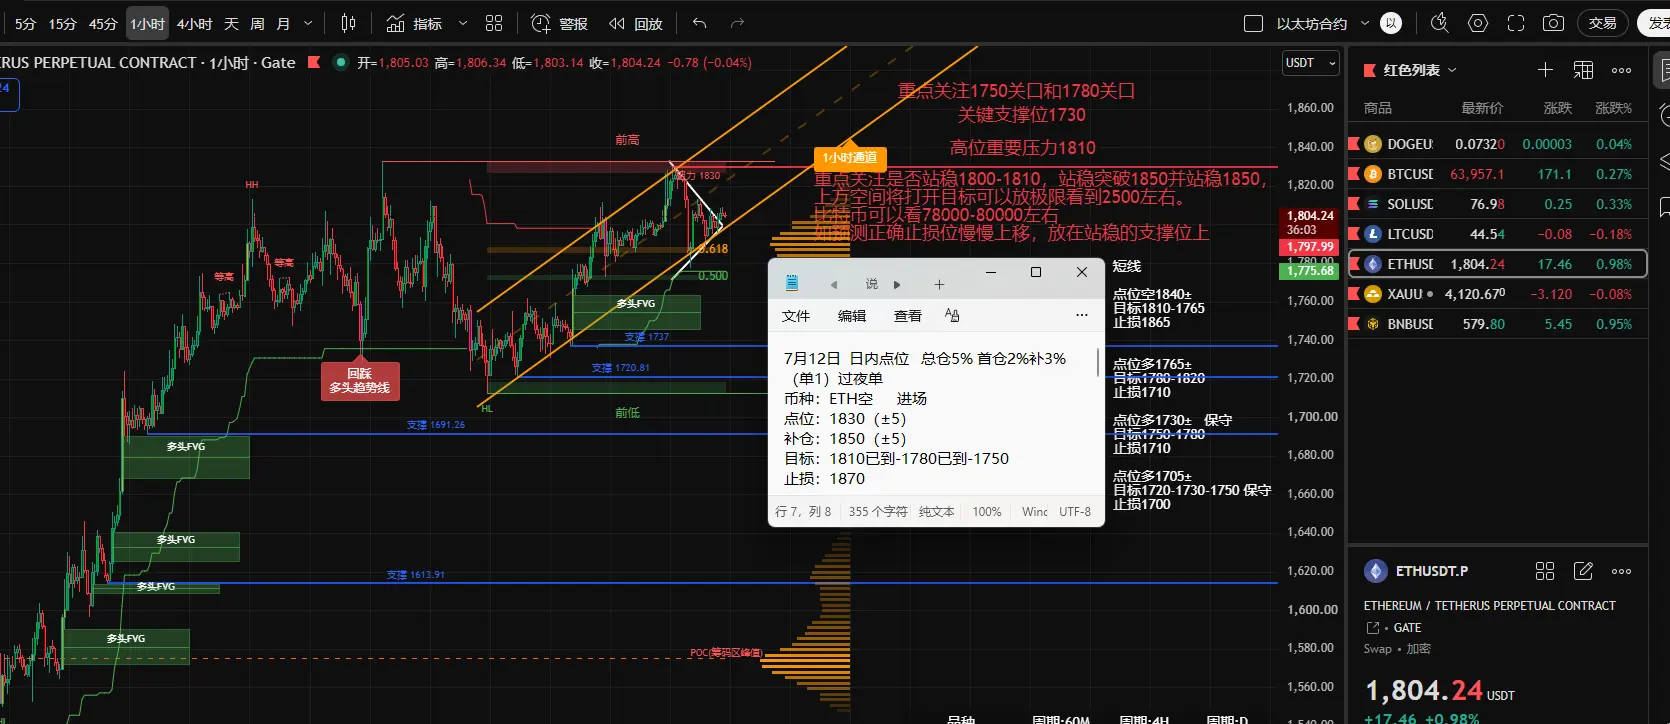Open the 编辑 menu in Notepad
Screen dimensions: 1670x724
click(x=852, y=315)
